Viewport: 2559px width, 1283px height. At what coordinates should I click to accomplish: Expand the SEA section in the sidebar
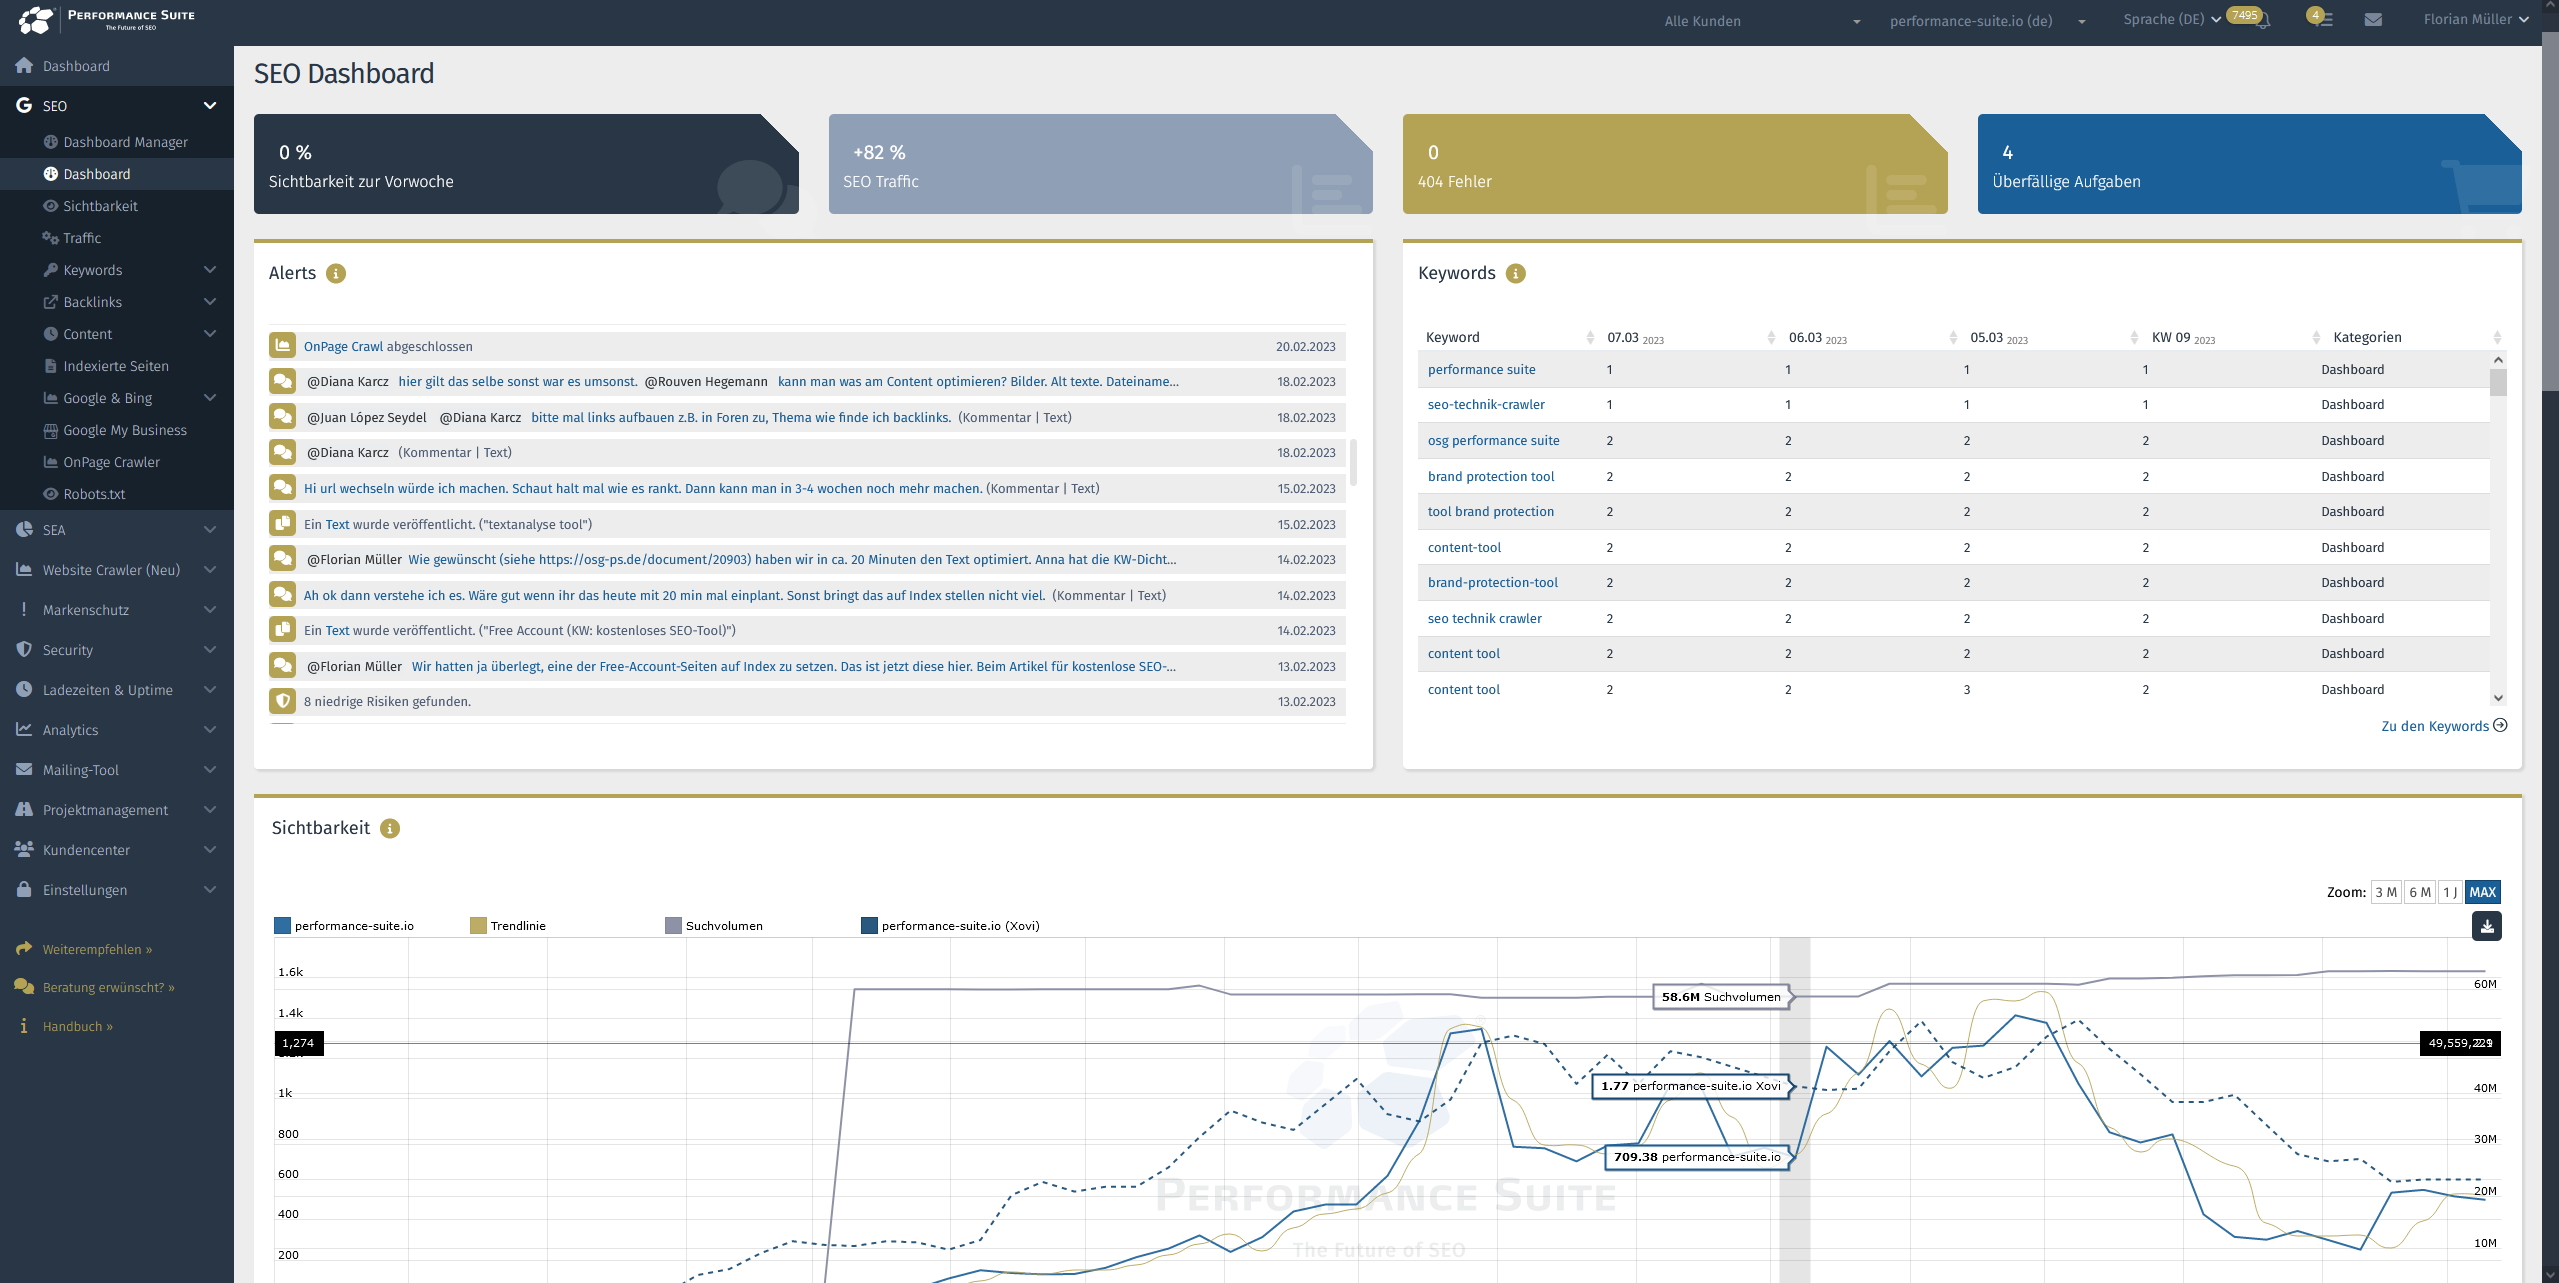[x=54, y=530]
